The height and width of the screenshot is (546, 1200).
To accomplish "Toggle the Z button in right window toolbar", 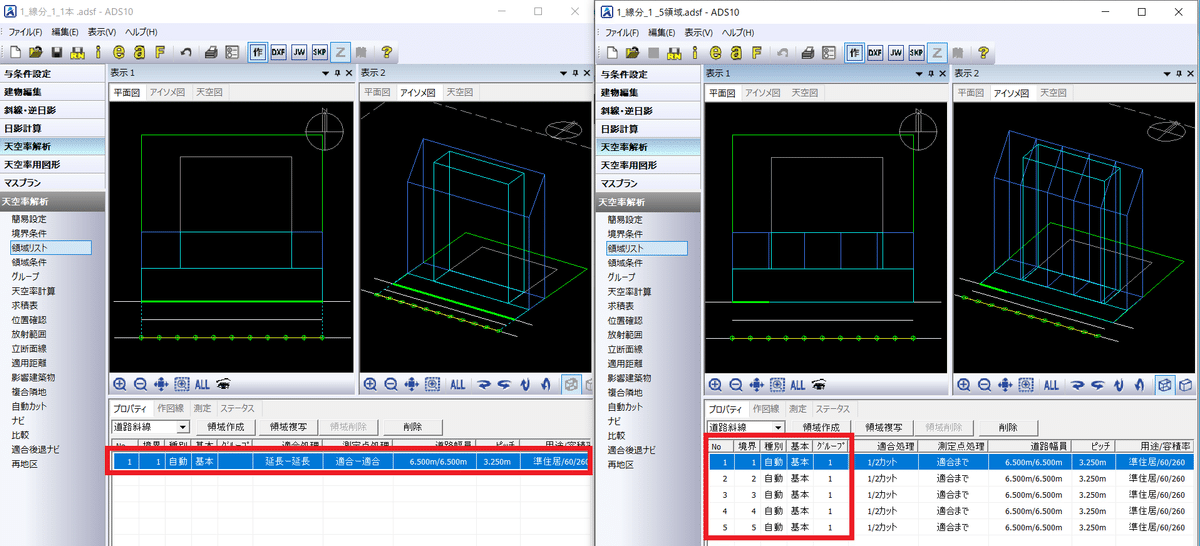I will [x=938, y=52].
